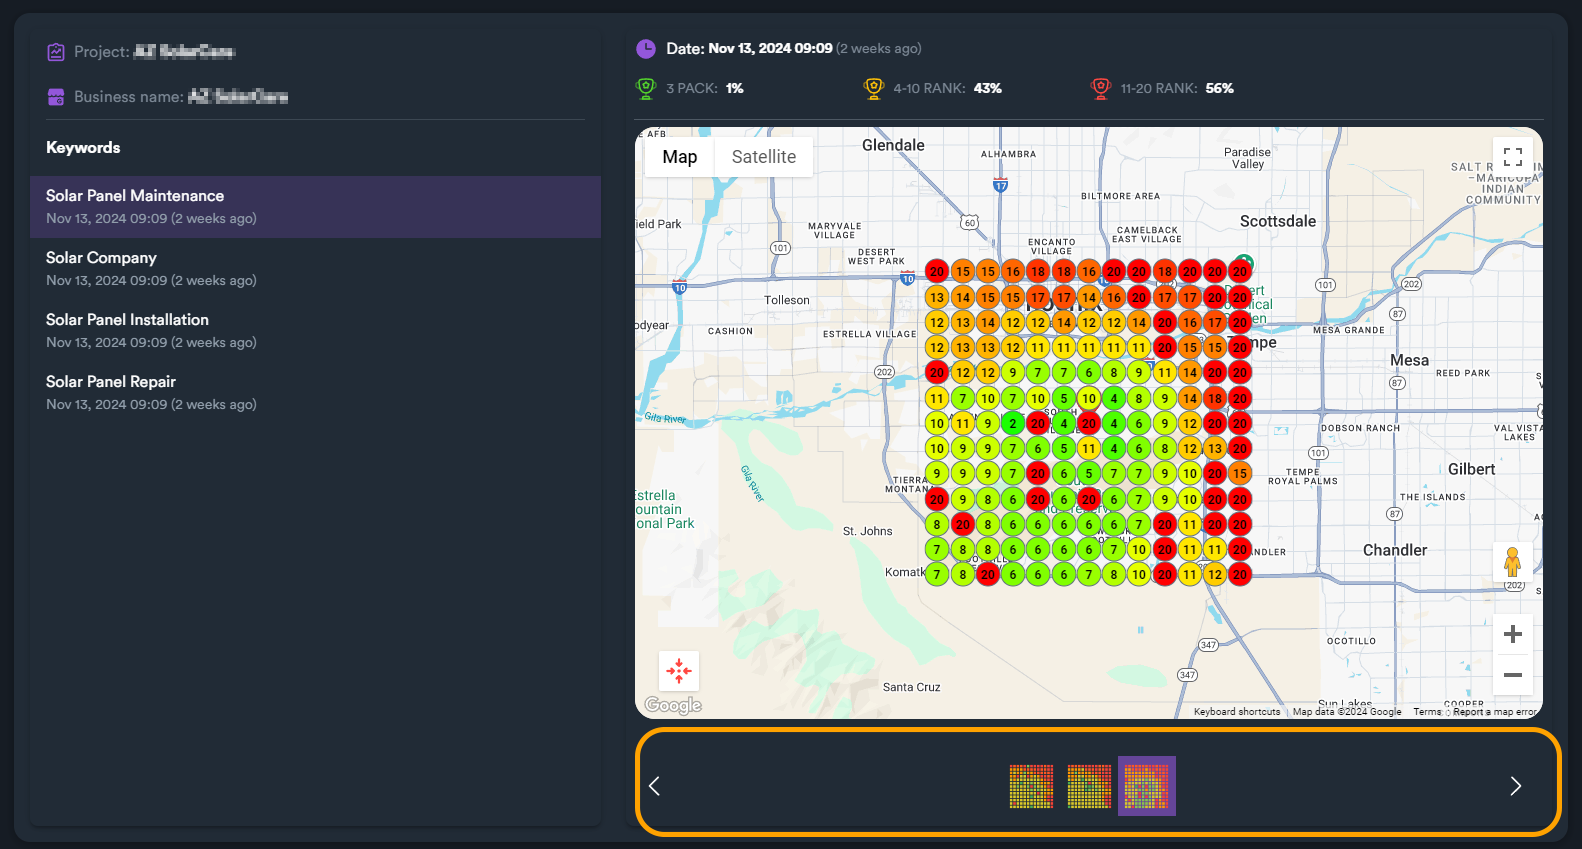Select Solar Panel Installation keyword
This screenshot has width=1582, height=849.
point(315,331)
